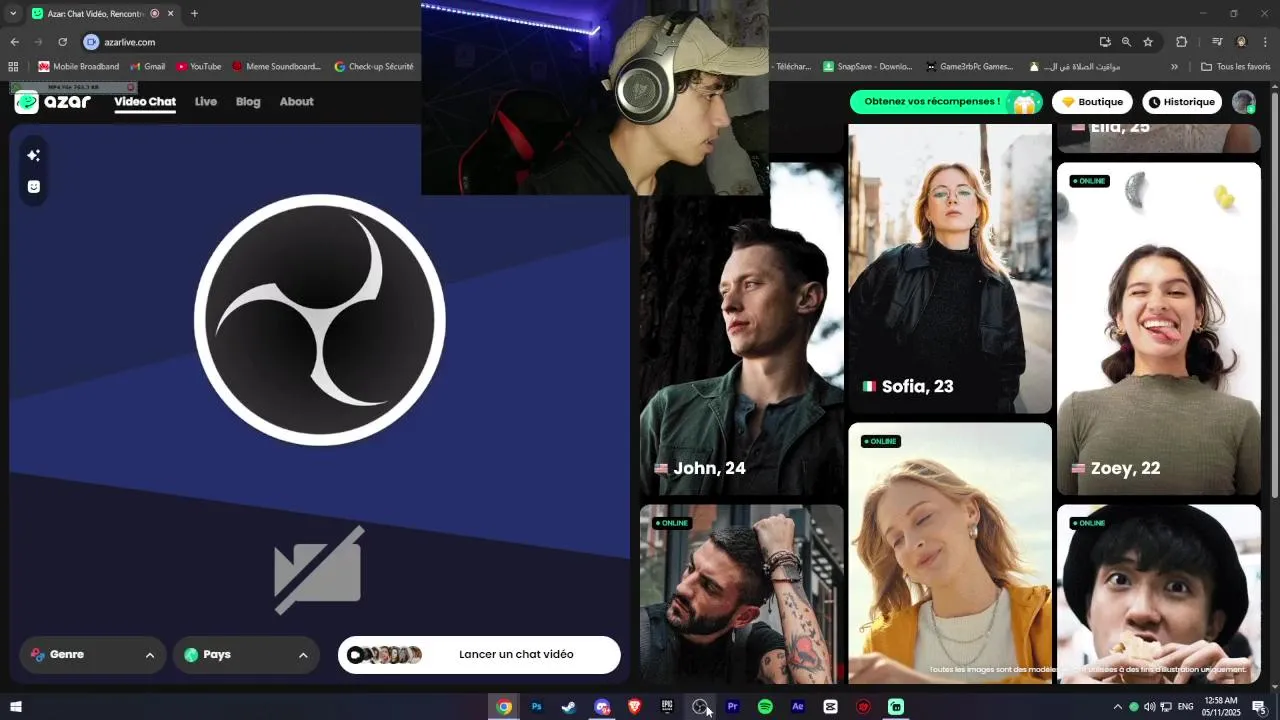Image resolution: width=1280 pixels, height=720 pixels.
Task: Open the About page
Action: [296, 102]
